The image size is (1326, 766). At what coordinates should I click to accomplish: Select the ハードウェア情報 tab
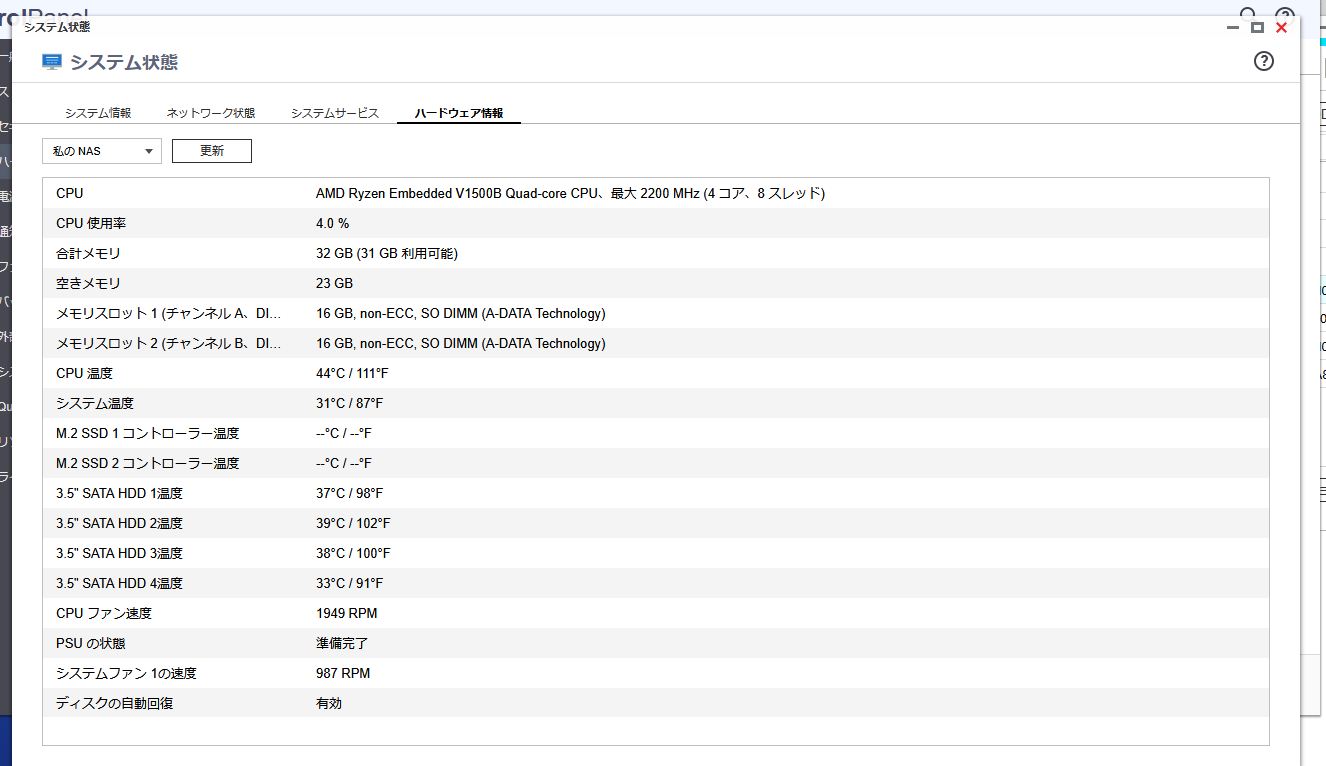point(459,113)
